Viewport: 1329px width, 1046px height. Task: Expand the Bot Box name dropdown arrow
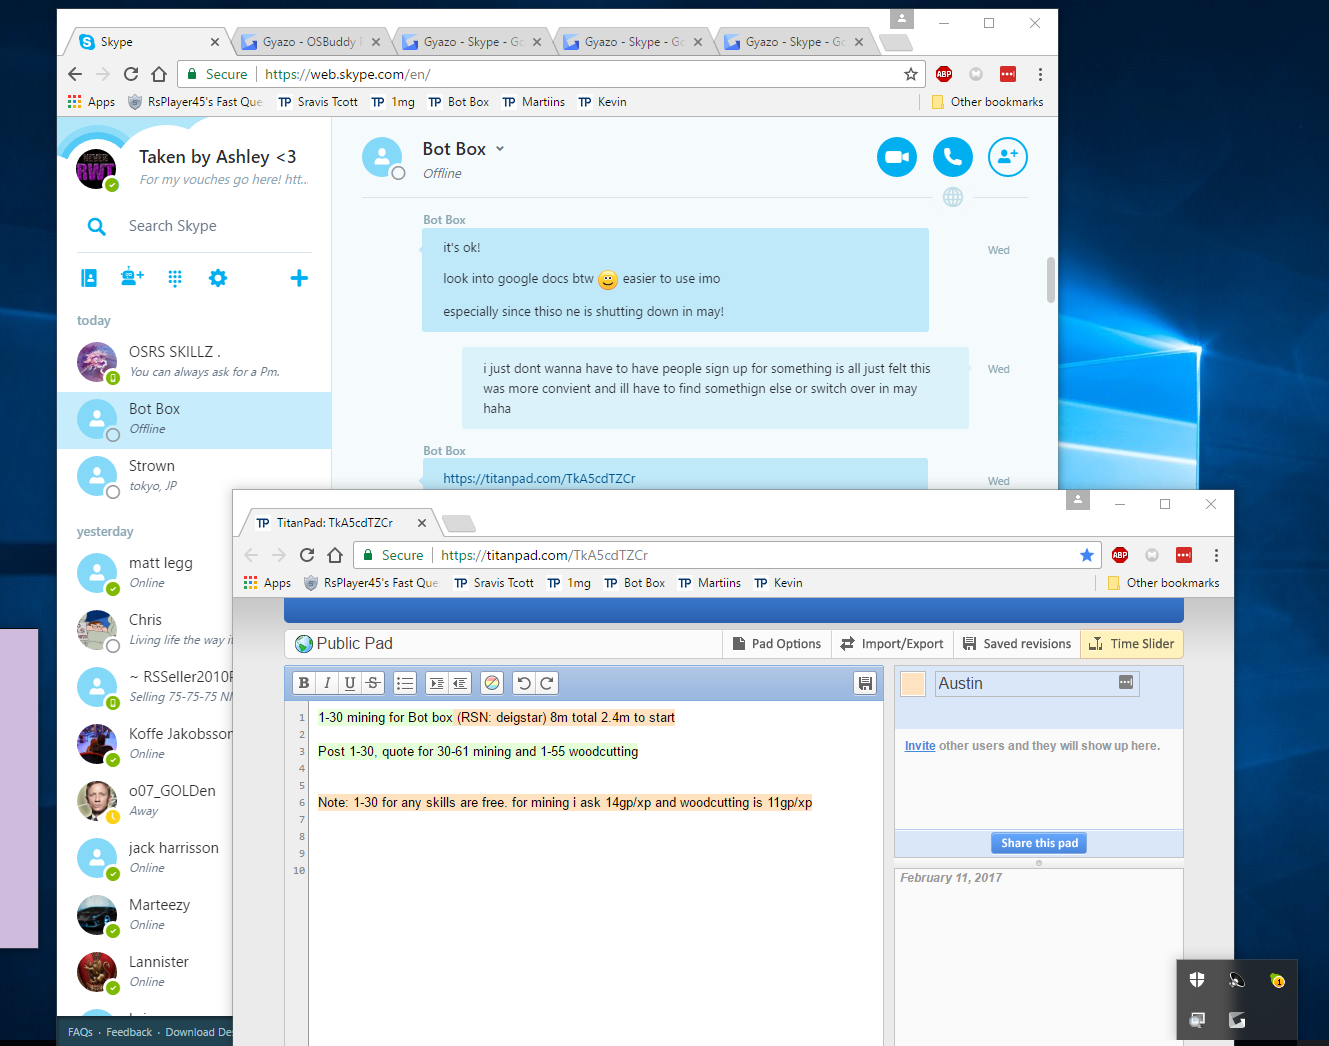[x=500, y=149]
